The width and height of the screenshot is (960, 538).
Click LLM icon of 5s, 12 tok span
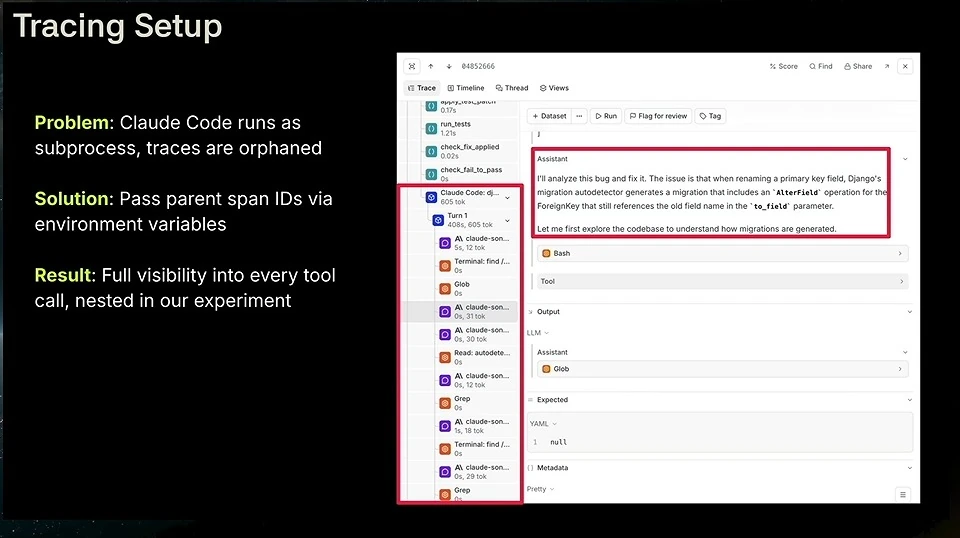tap(445, 243)
